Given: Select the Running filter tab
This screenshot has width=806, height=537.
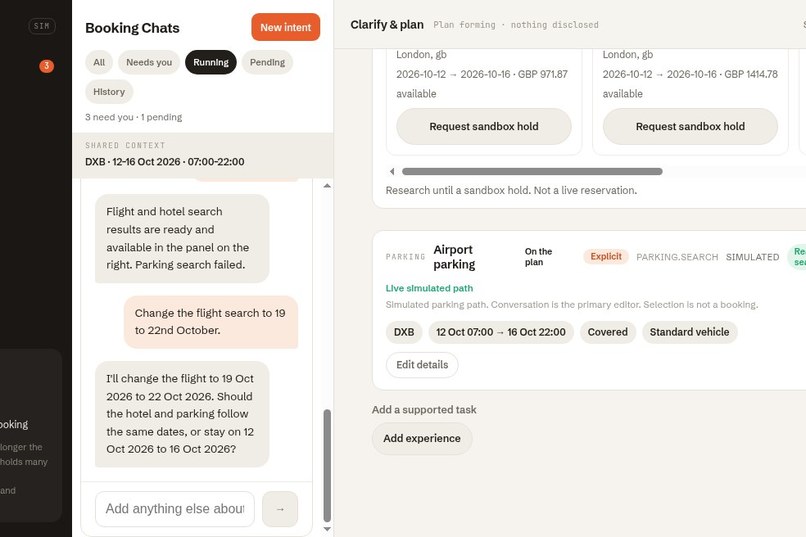Looking at the screenshot, I should [x=211, y=62].
